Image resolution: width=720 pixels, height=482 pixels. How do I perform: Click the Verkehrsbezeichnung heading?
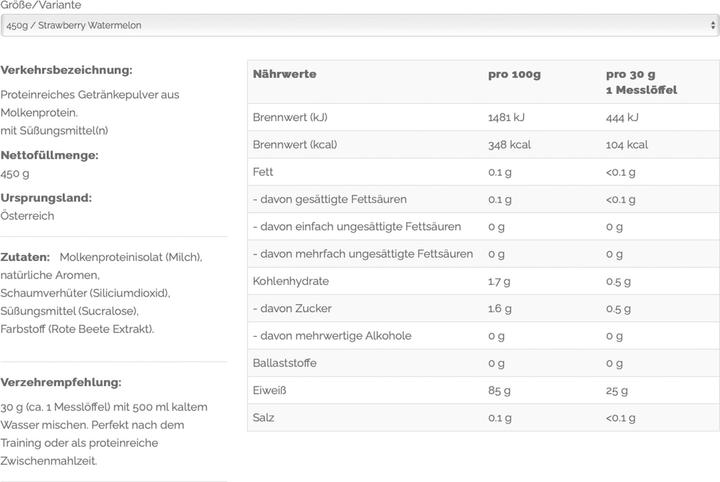tap(67, 70)
